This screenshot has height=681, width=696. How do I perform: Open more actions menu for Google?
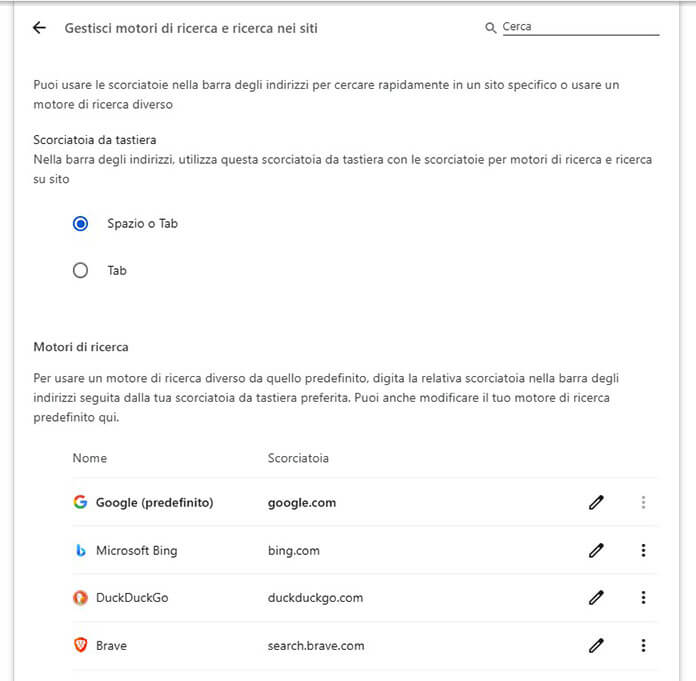643,502
